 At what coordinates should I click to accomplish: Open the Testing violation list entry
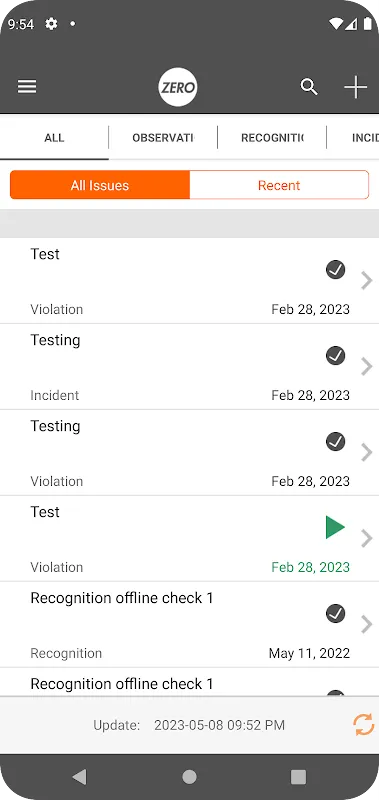pyautogui.click(x=189, y=453)
